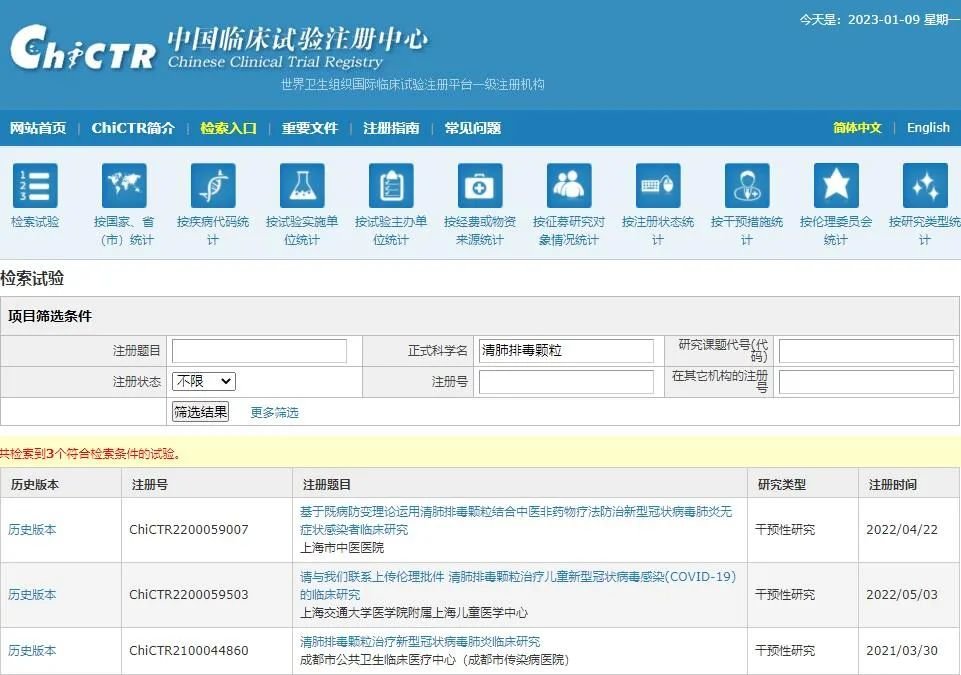Image resolution: width=961 pixels, height=675 pixels.
Task: Go to 注册指南 in navigation bar
Action: (391, 128)
